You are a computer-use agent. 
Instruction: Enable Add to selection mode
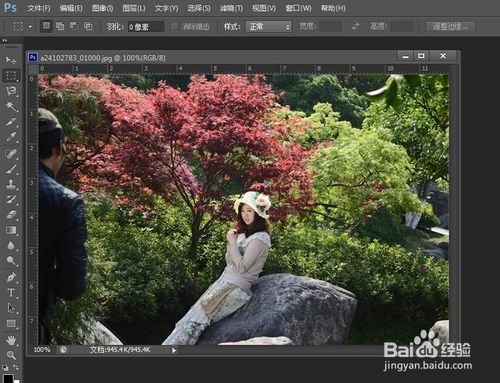click(x=60, y=26)
